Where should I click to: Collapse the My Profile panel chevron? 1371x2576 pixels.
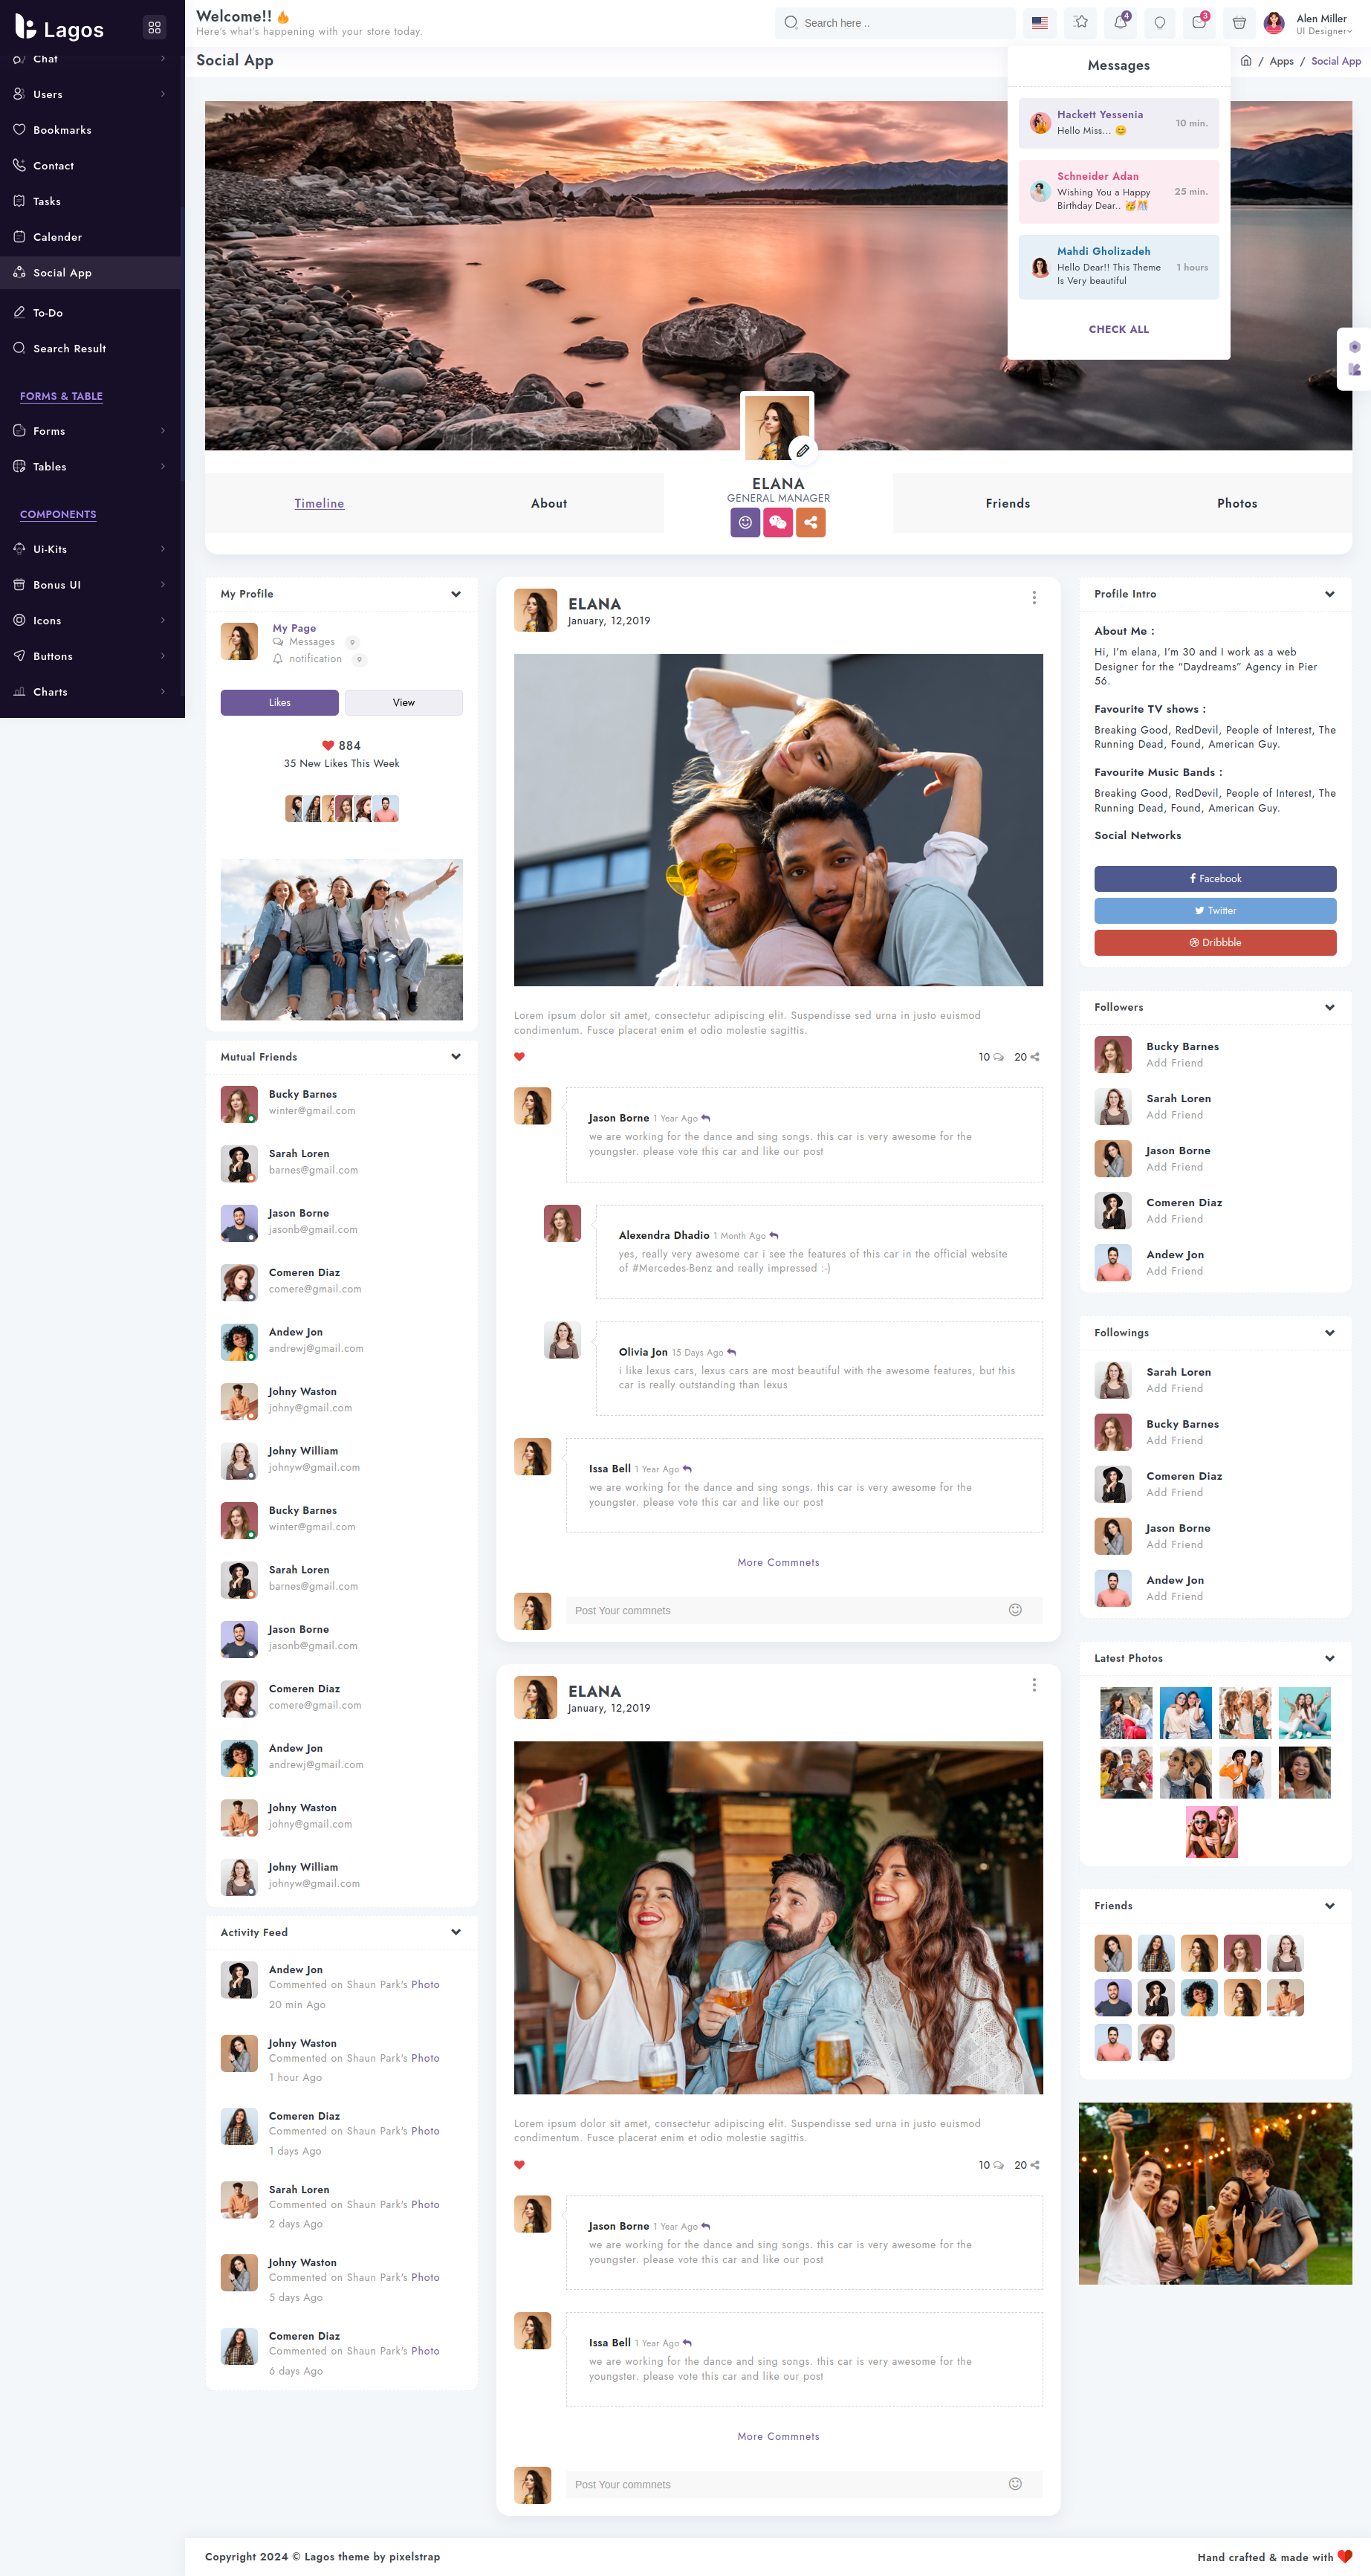pyautogui.click(x=456, y=594)
